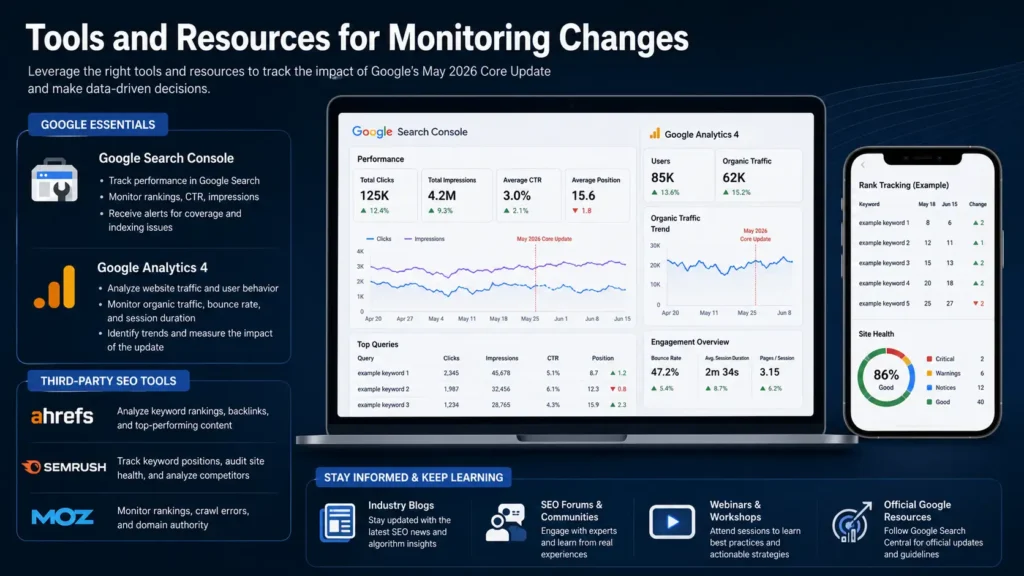This screenshot has width=1024, height=576.
Task: Click the Official Google Resources heading
Action: (917, 511)
